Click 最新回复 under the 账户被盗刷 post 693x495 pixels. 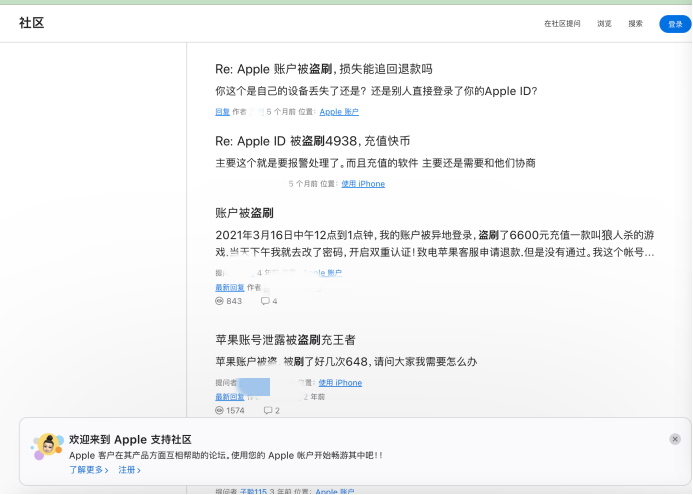[229, 287]
